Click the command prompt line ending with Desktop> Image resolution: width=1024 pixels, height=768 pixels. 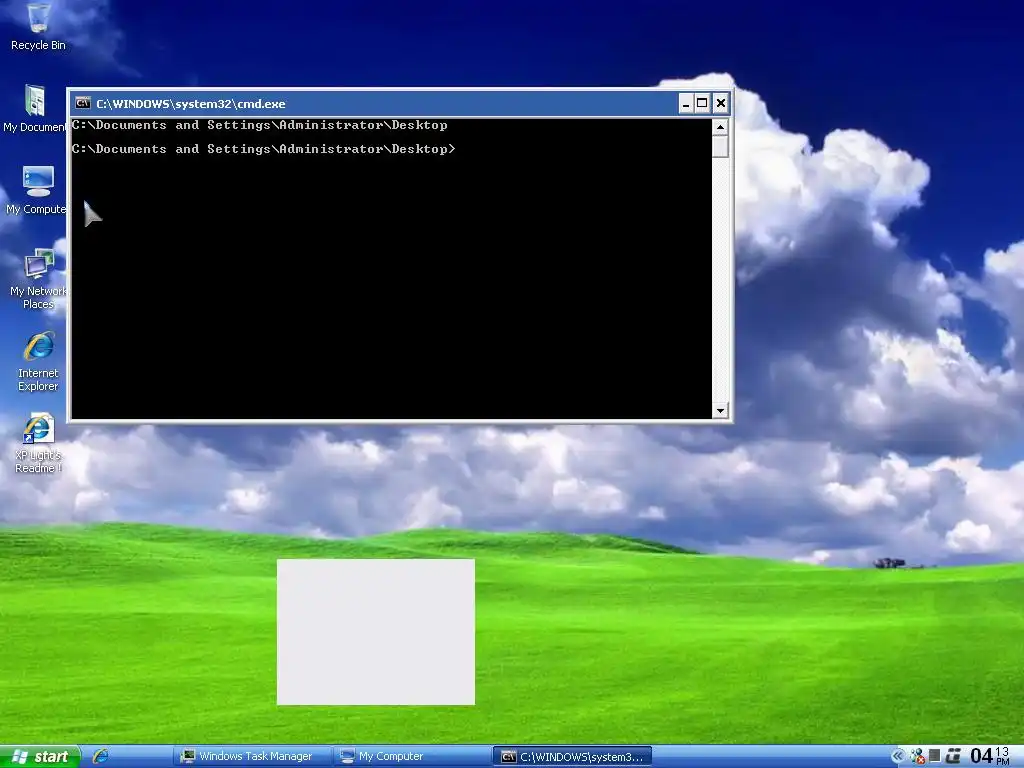click(x=264, y=149)
